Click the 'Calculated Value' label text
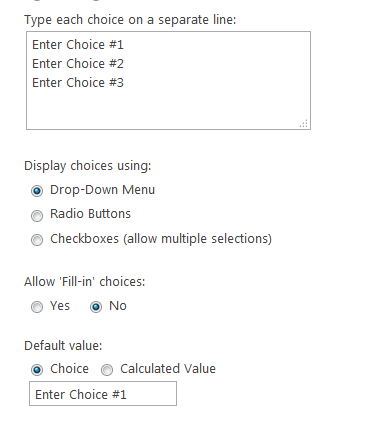The height and width of the screenshot is (428, 372). click(168, 369)
